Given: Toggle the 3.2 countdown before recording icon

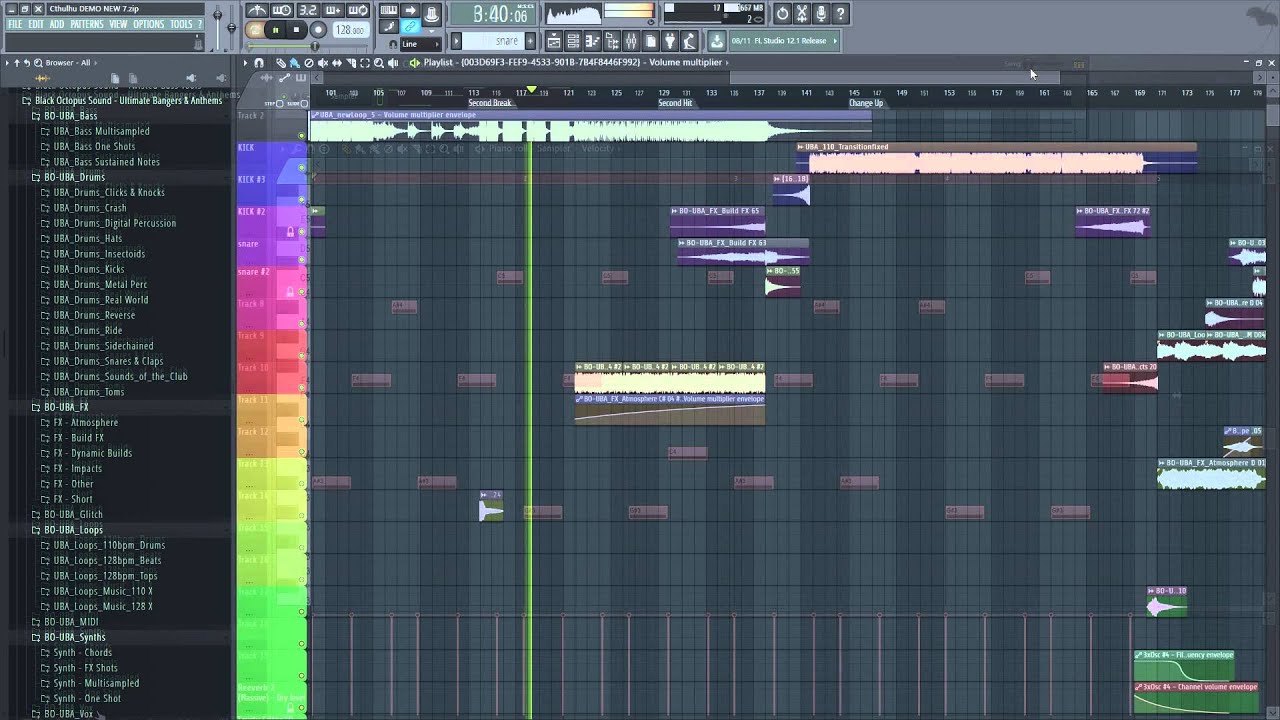Looking at the screenshot, I should point(308,11).
